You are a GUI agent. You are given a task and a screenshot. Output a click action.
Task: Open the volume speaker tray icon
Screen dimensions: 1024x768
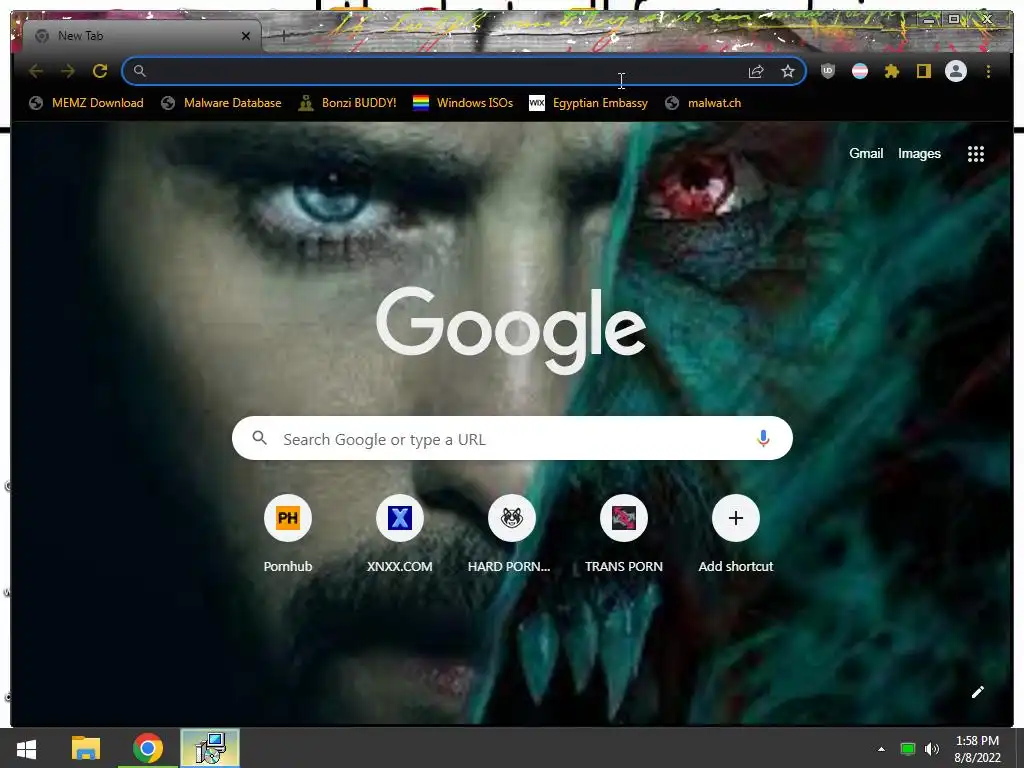[x=932, y=749]
